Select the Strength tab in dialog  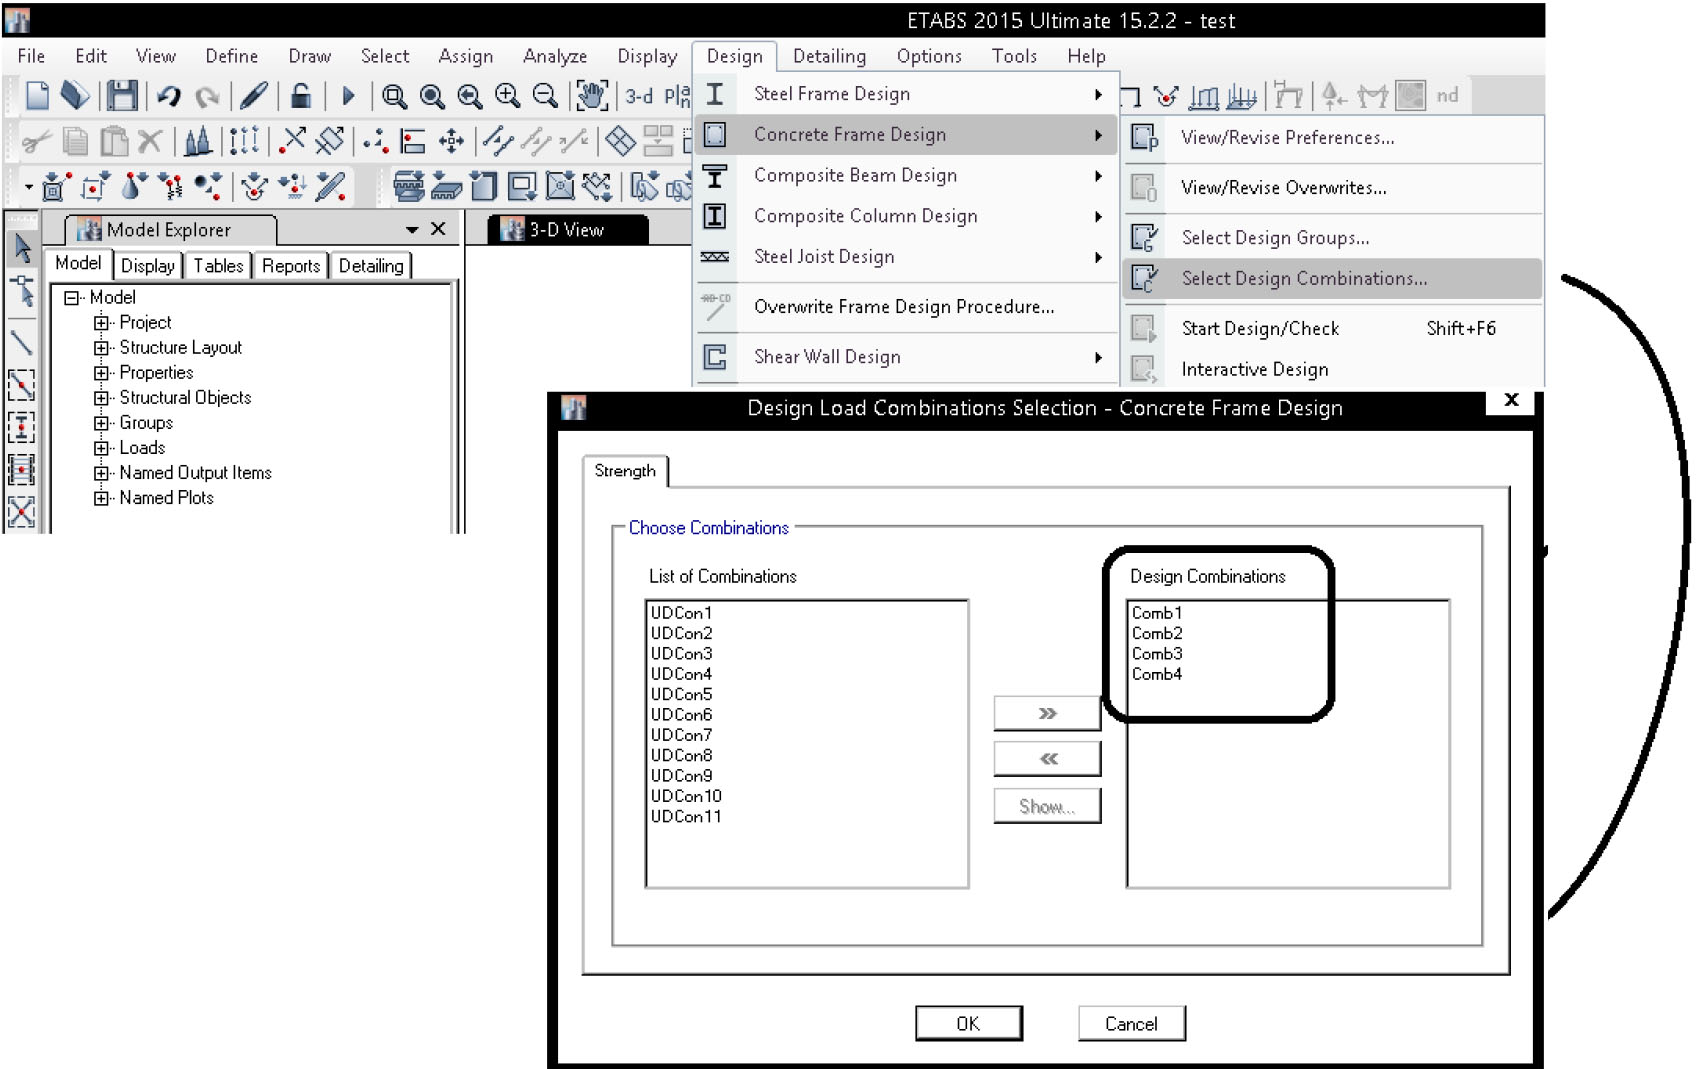coord(625,471)
